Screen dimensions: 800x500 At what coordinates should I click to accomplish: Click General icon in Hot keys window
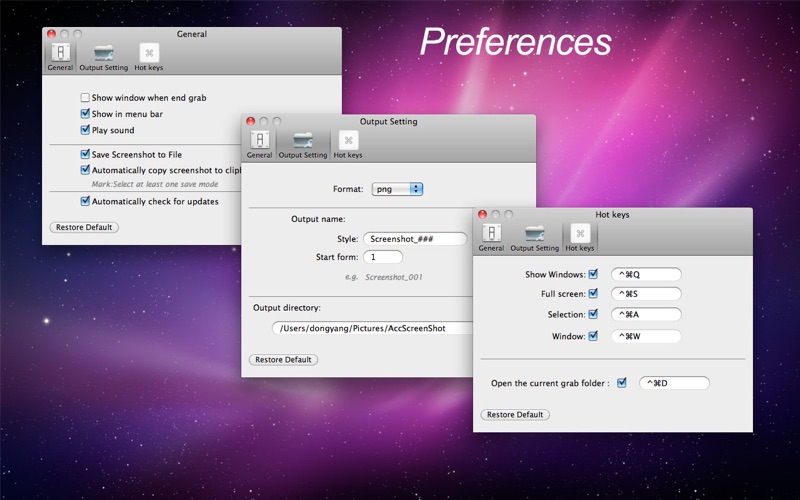pos(491,233)
